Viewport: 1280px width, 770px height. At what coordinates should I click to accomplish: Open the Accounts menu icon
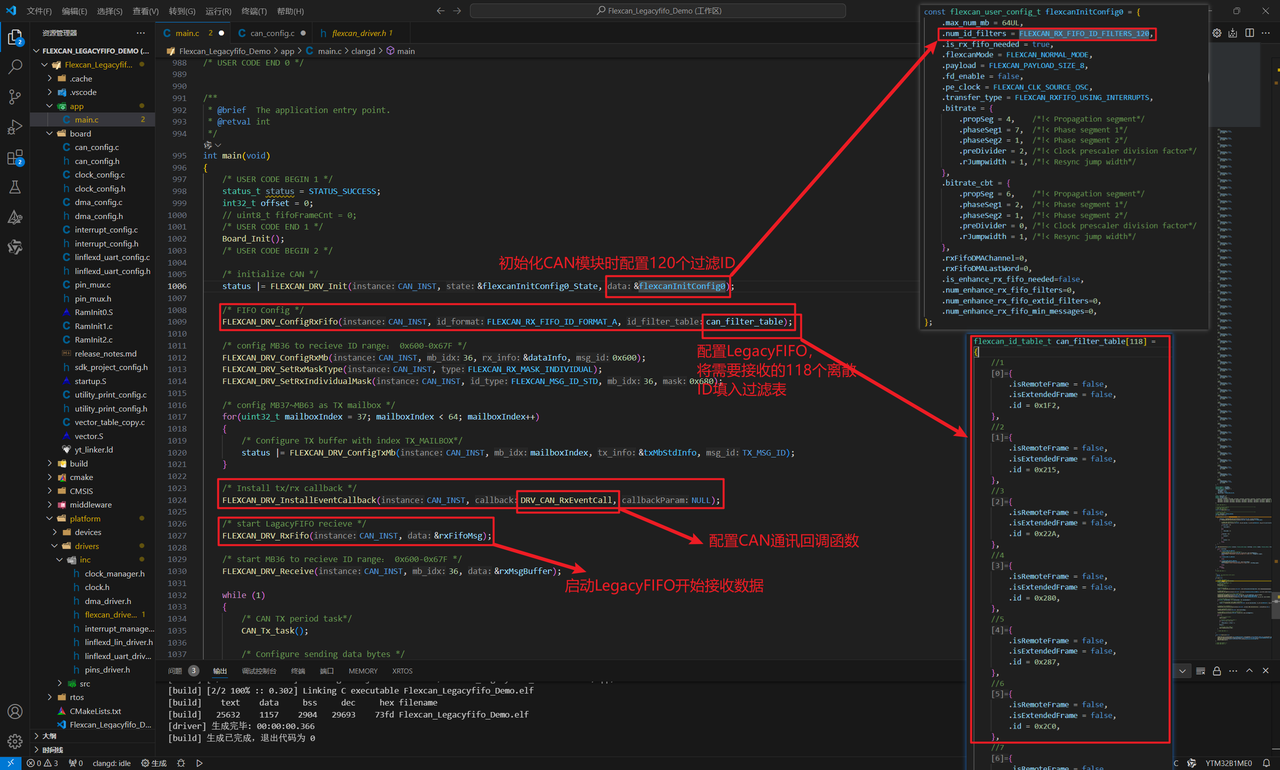pyautogui.click(x=15, y=712)
